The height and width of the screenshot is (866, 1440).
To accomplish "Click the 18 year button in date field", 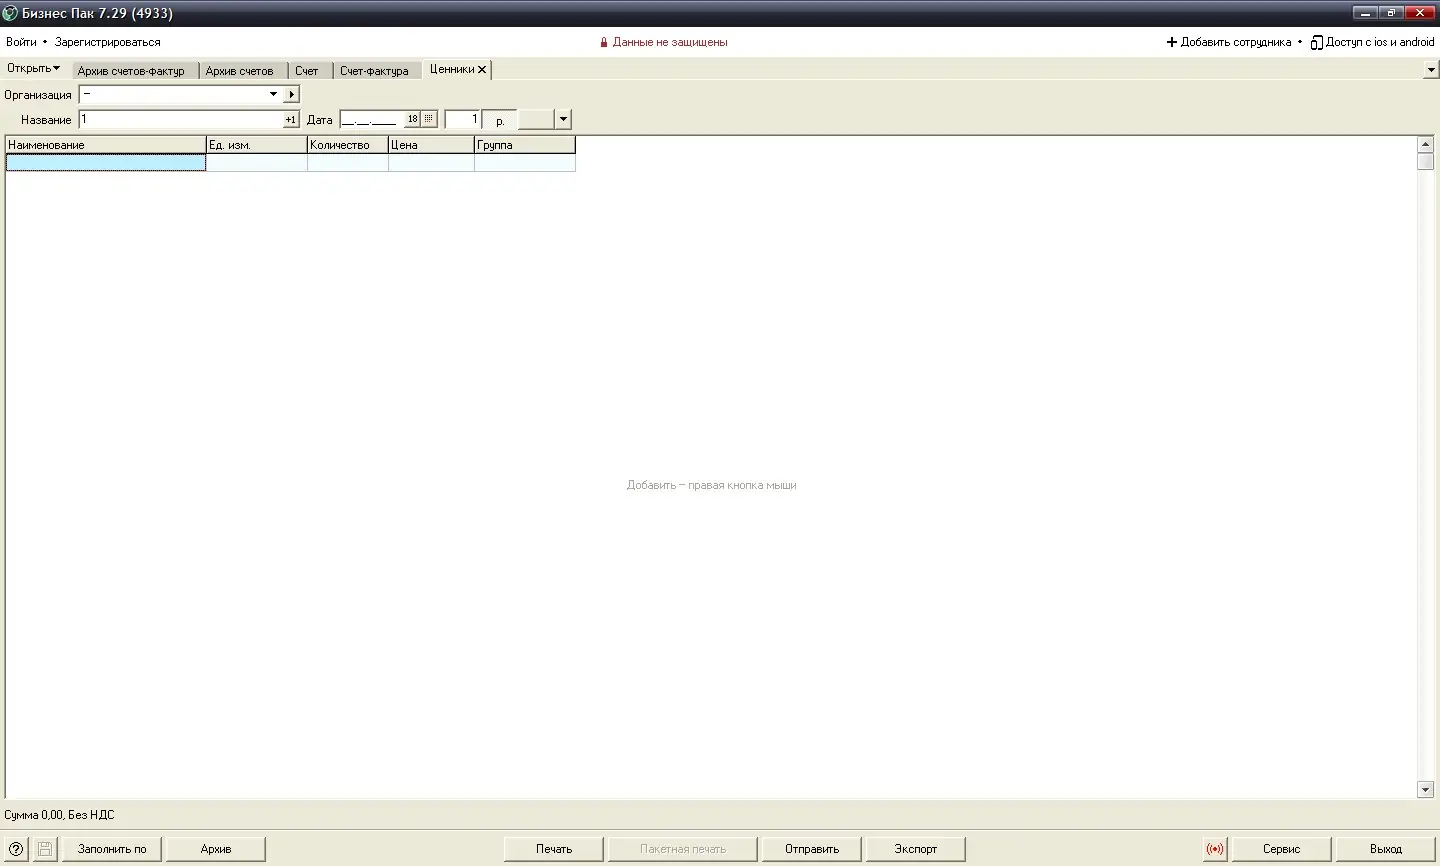I will click(x=412, y=119).
